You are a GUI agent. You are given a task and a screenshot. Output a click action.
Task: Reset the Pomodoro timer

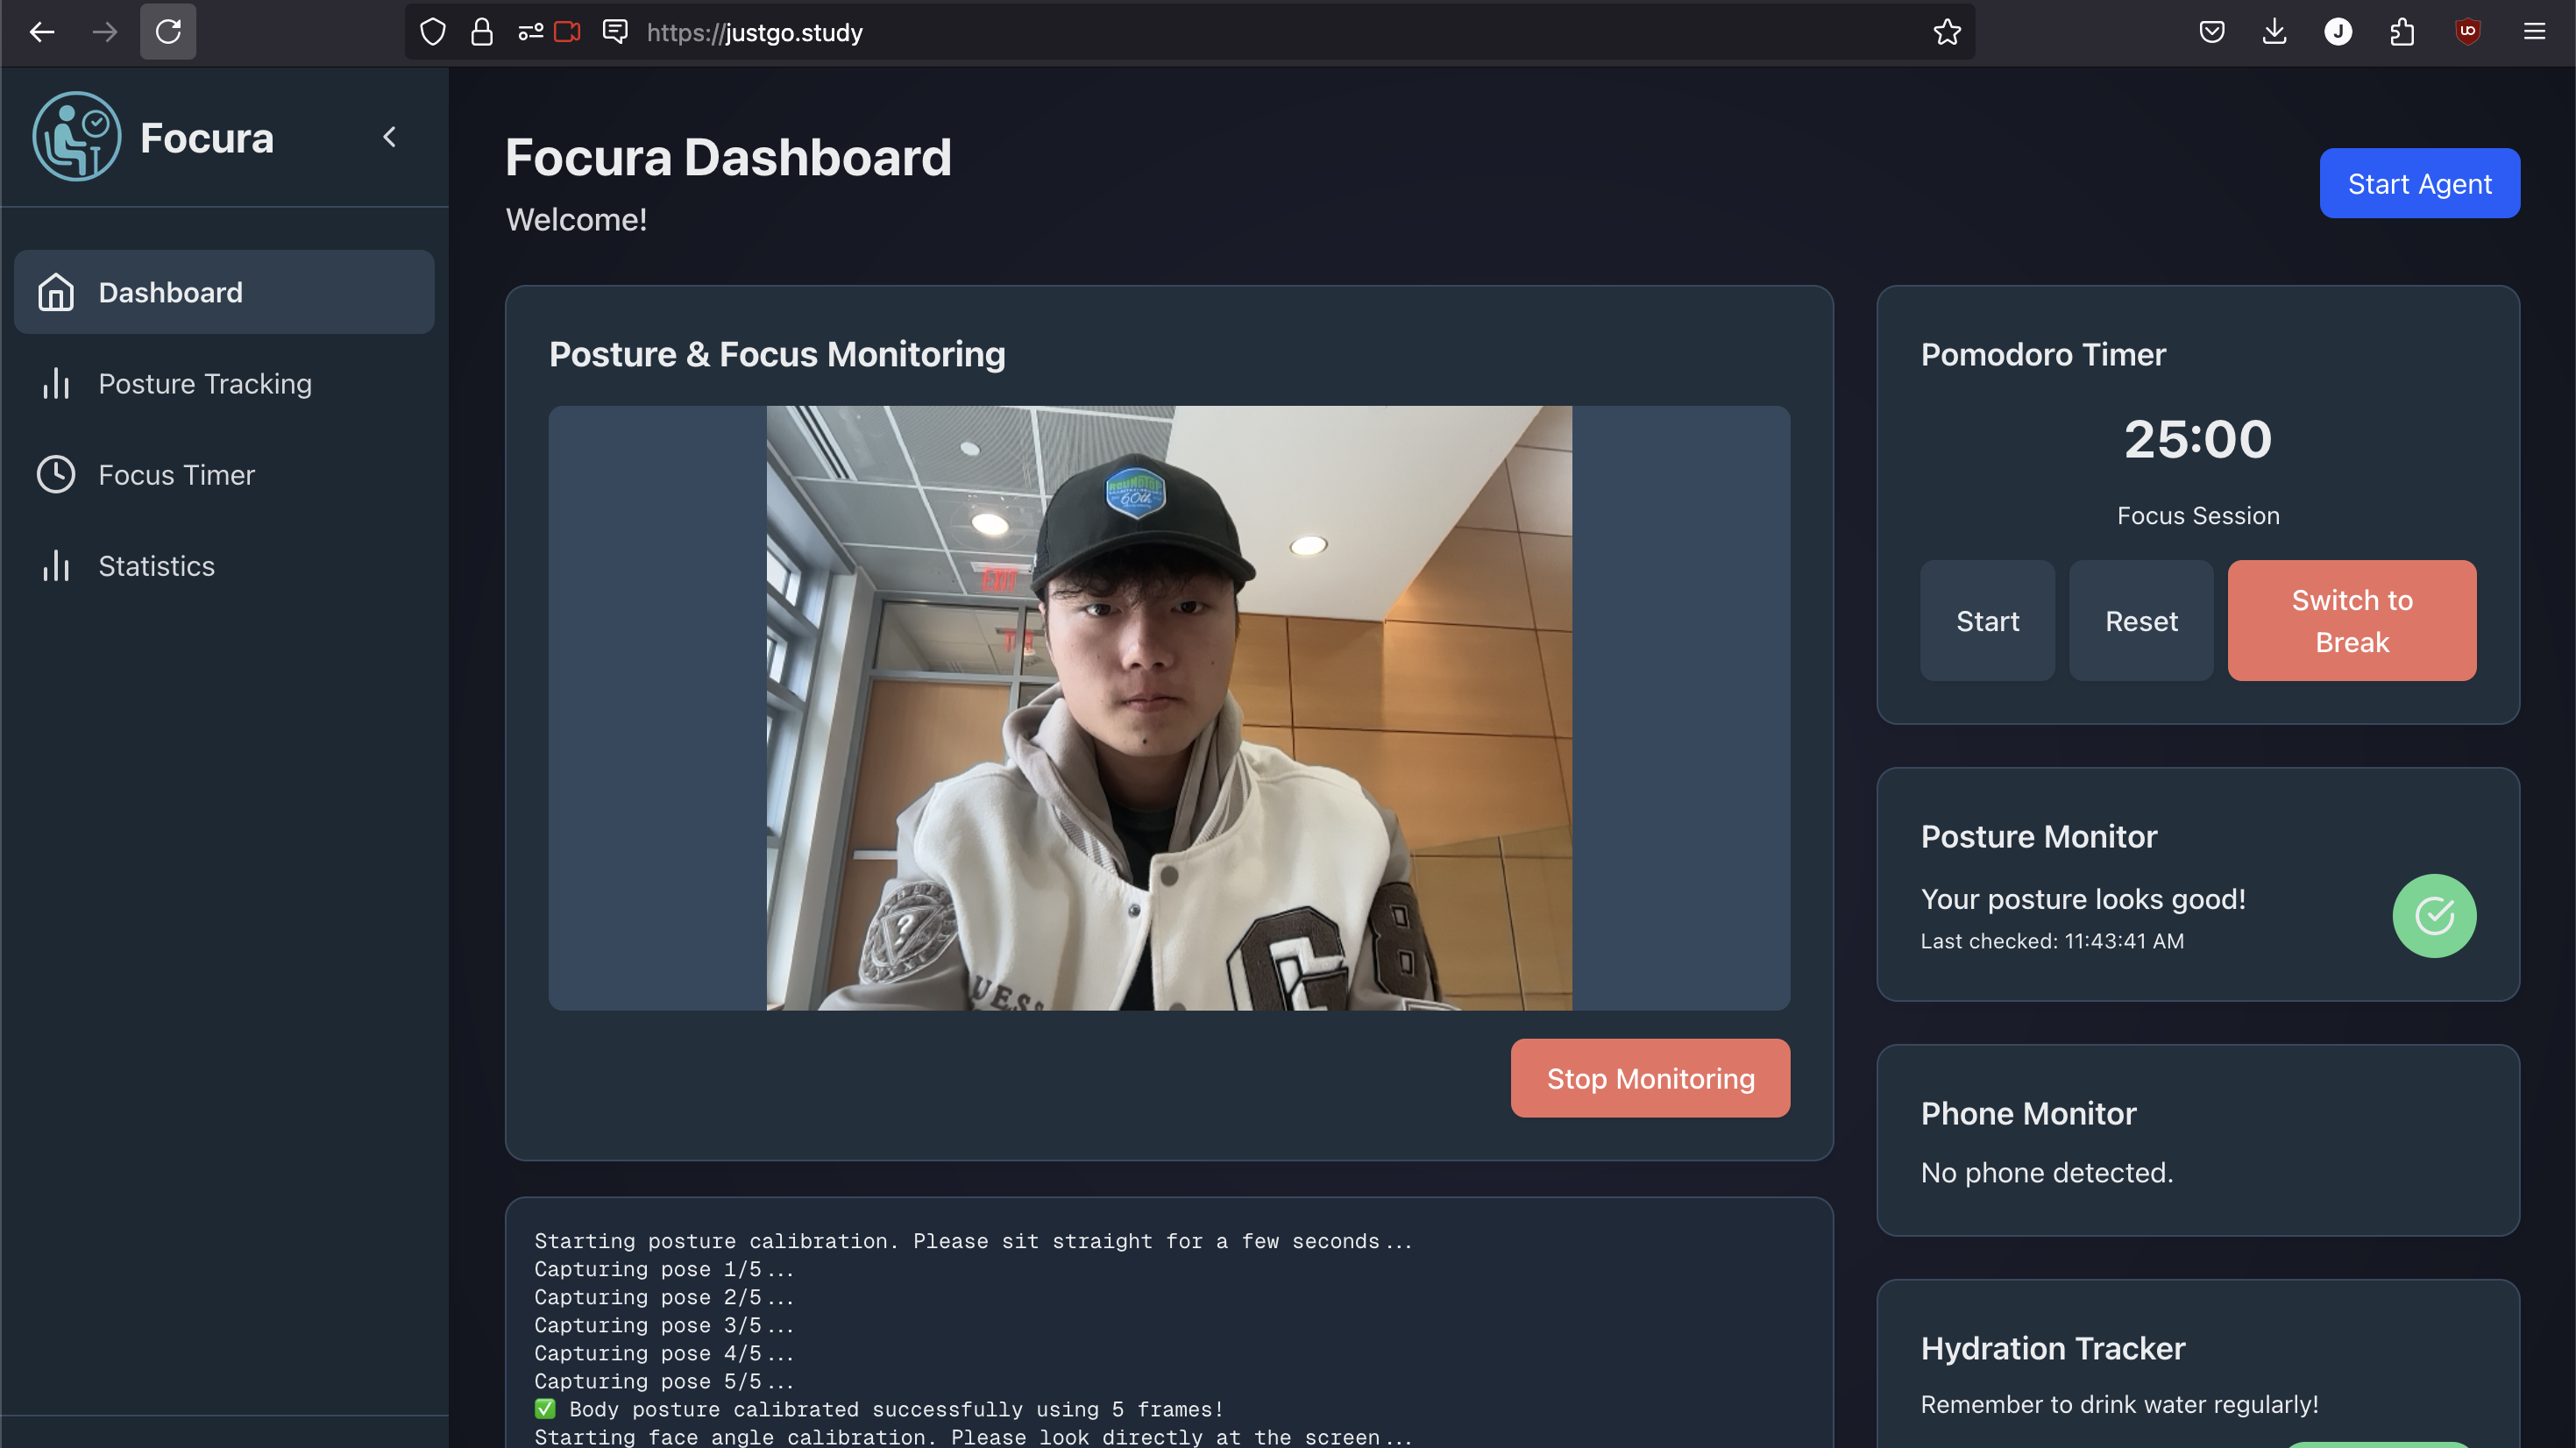[x=2140, y=621]
